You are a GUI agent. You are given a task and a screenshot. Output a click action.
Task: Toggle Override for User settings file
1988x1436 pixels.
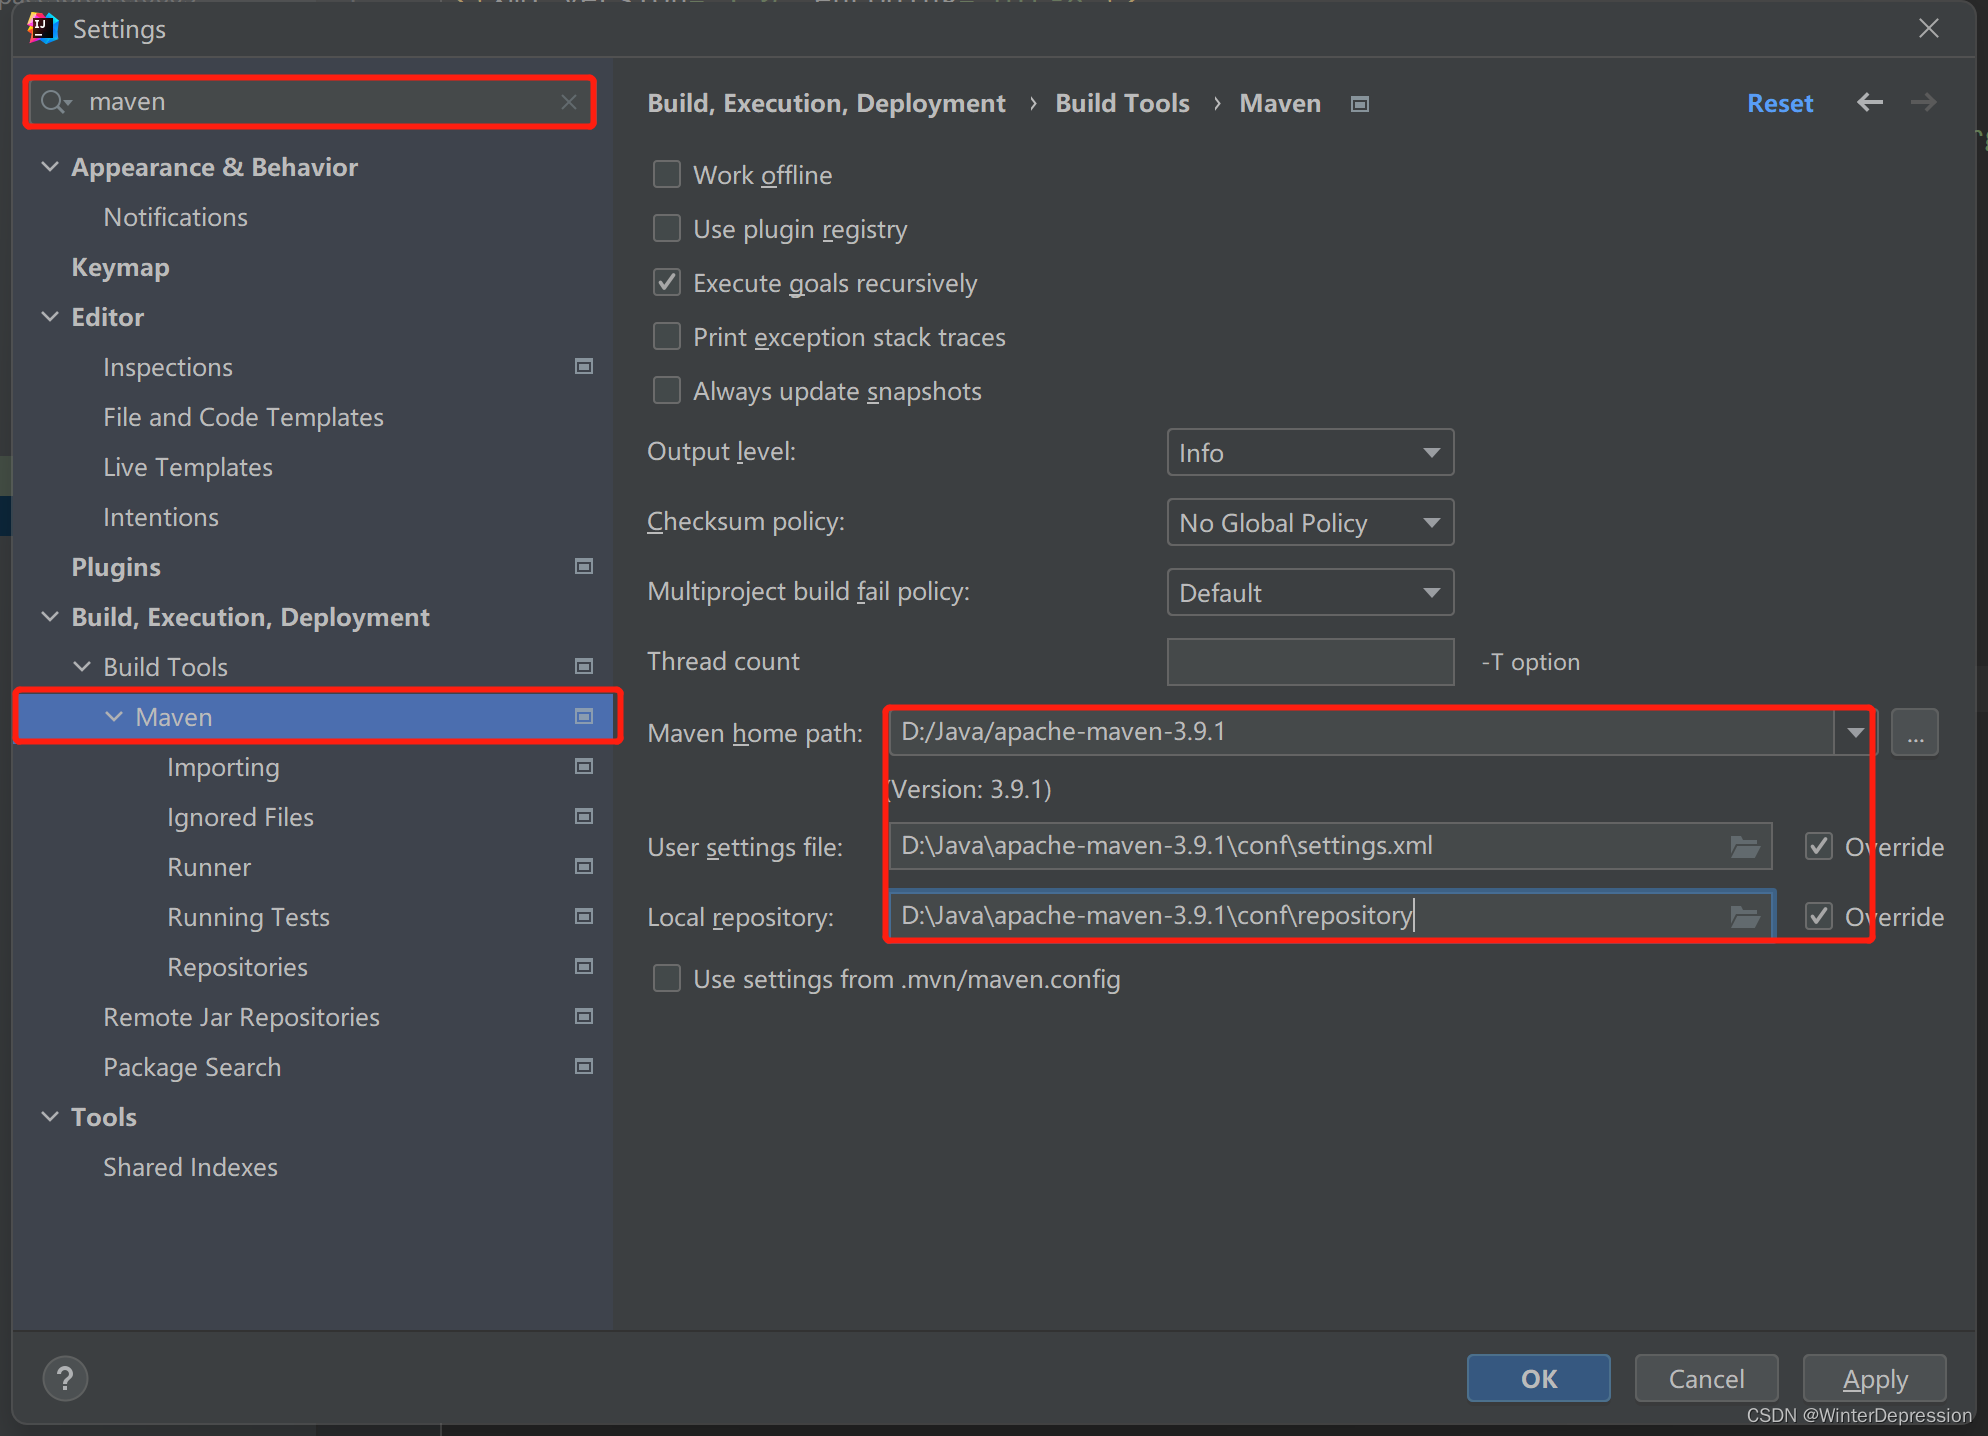coord(1819,847)
